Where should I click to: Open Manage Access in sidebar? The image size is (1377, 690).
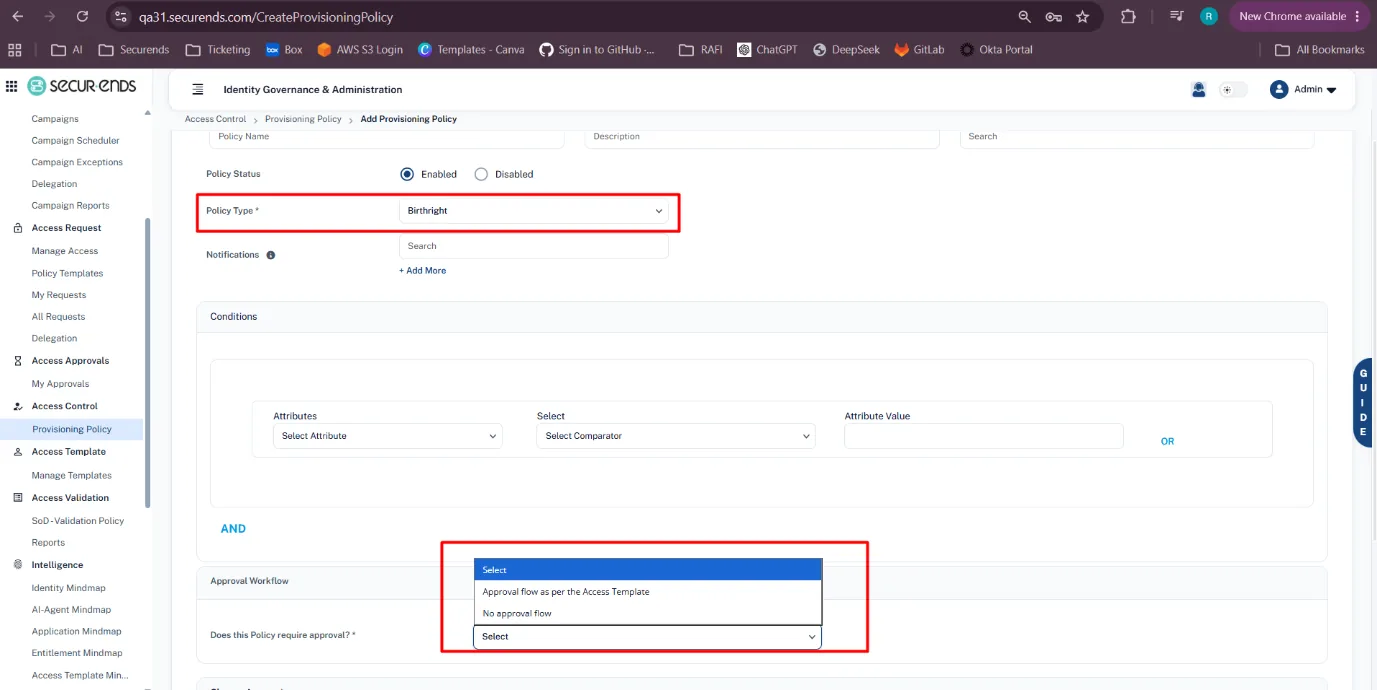[65, 251]
